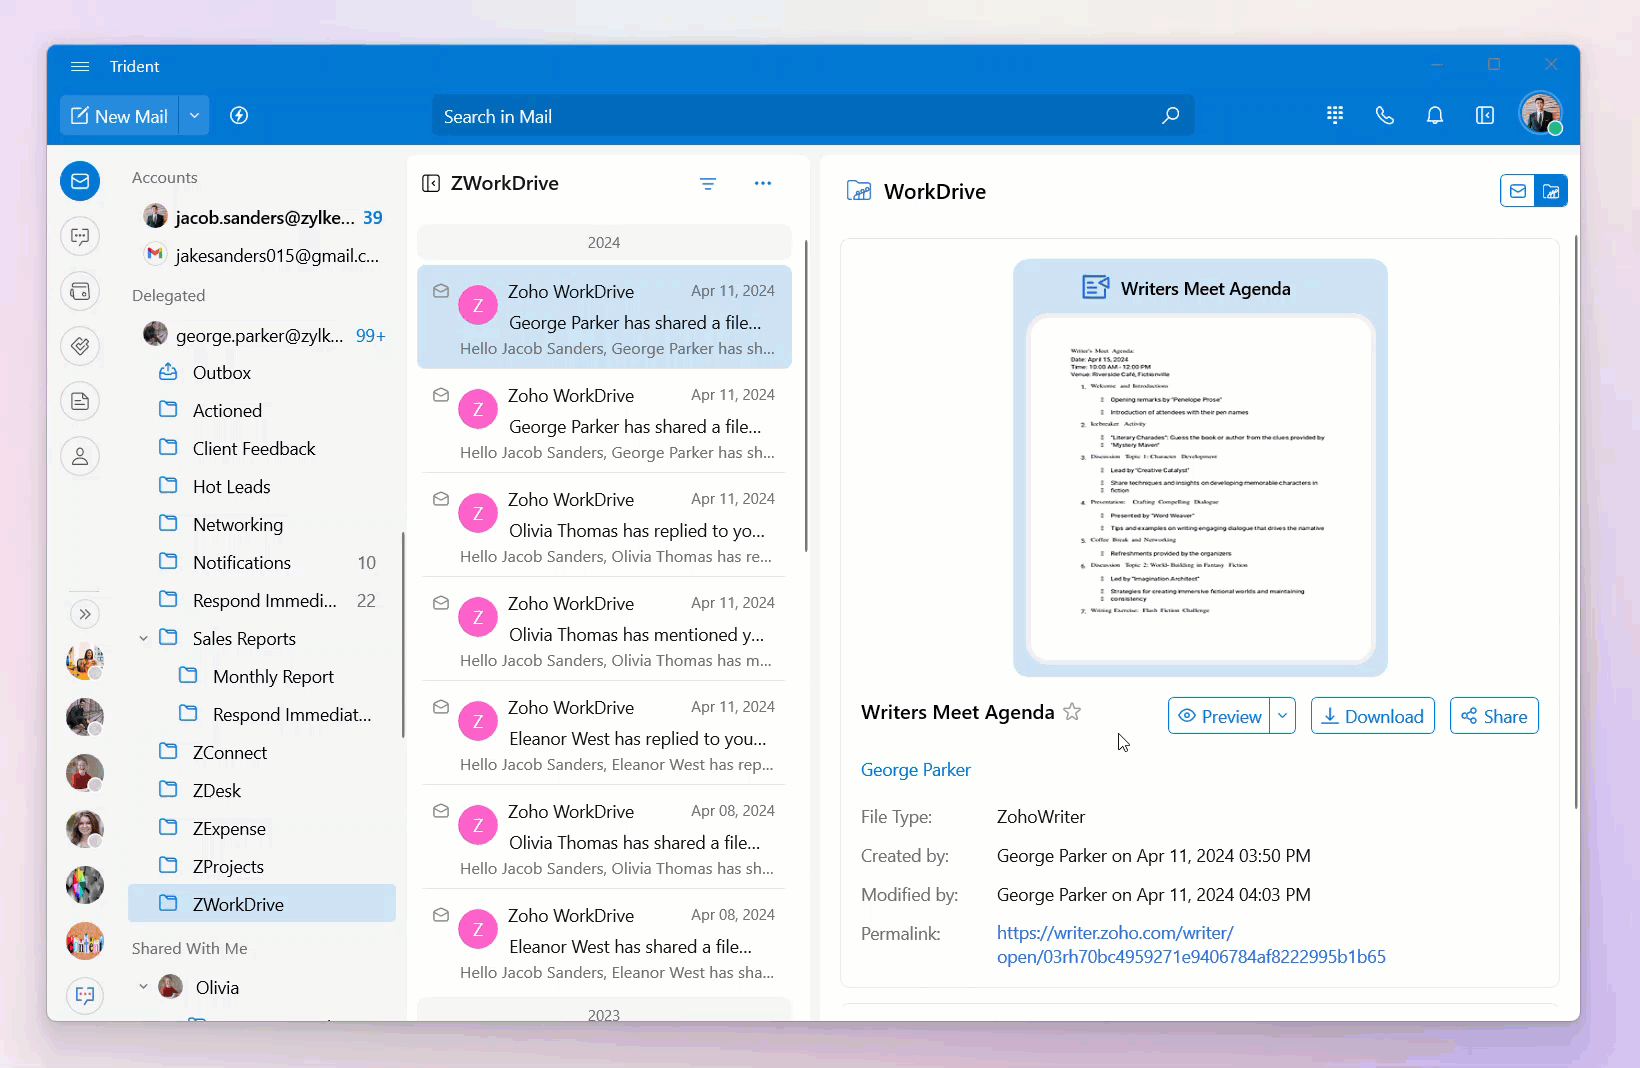Open the ZConnect folder

263,752
